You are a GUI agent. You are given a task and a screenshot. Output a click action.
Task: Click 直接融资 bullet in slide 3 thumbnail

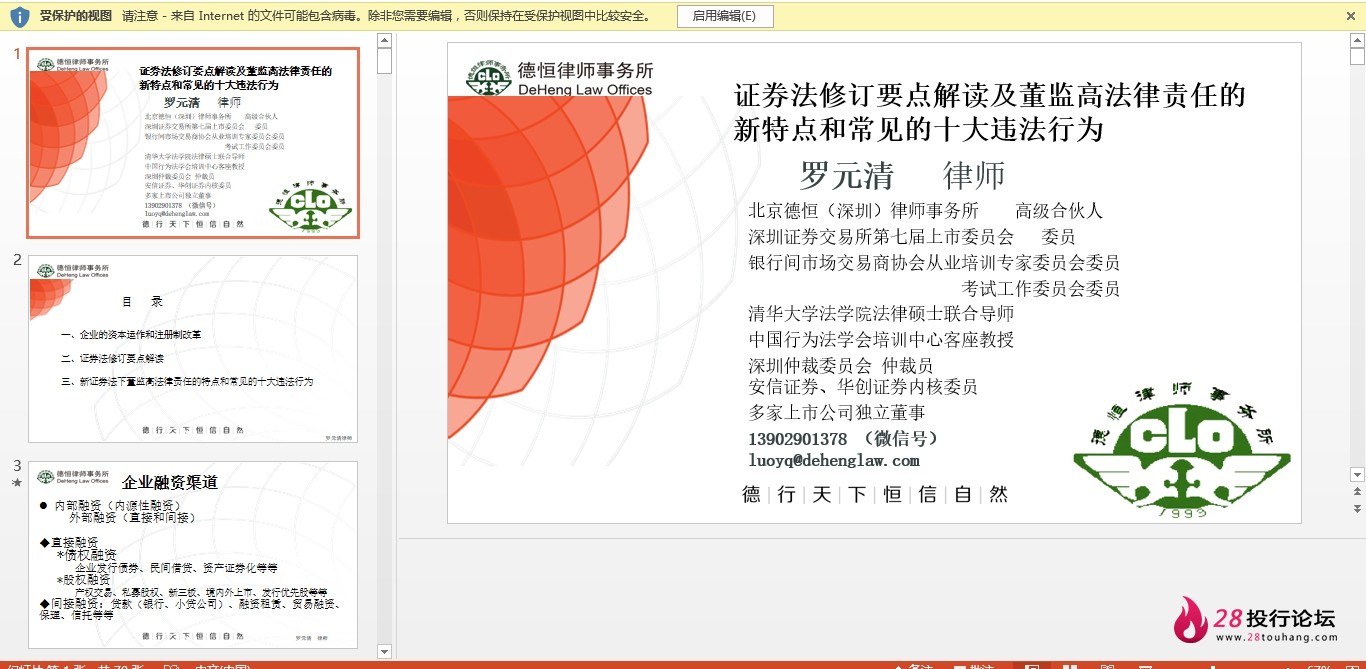(69, 542)
